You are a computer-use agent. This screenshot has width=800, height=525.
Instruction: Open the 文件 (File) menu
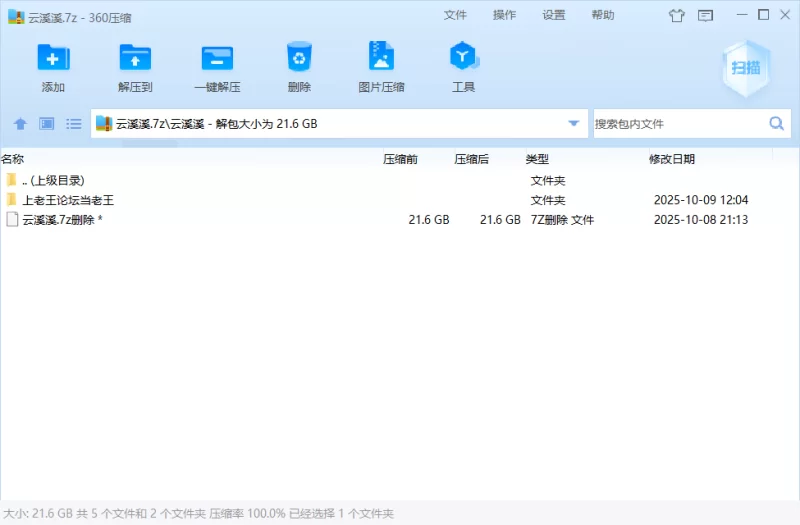click(x=455, y=15)
